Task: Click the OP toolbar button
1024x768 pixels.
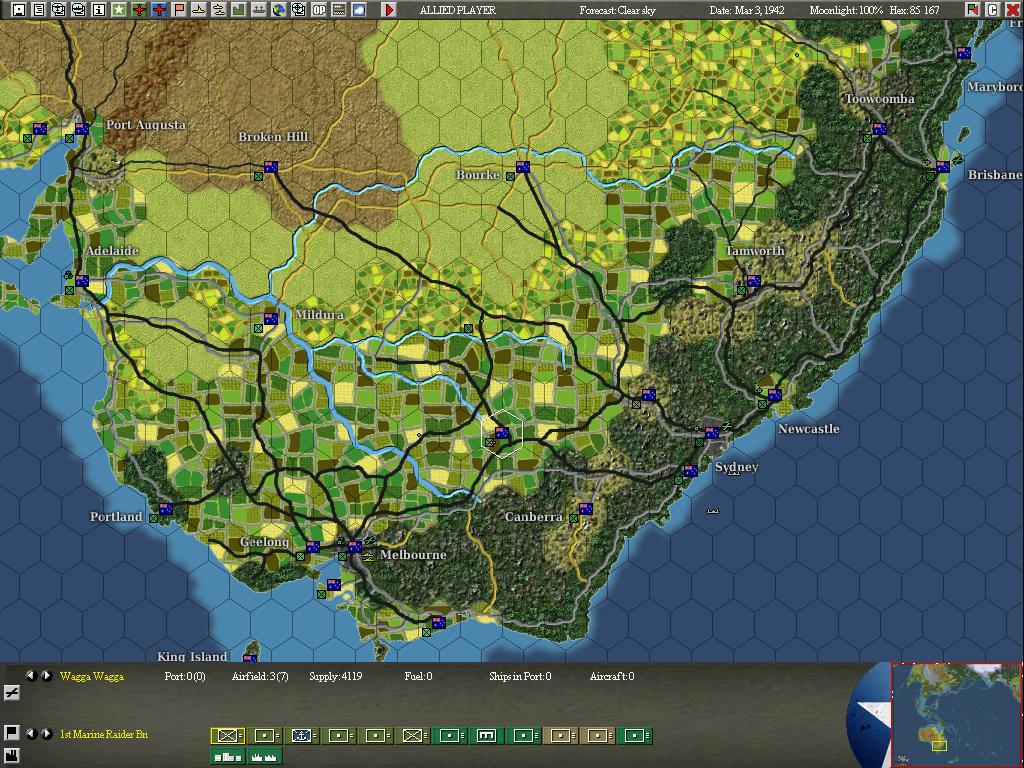Action: pos(319,10)
